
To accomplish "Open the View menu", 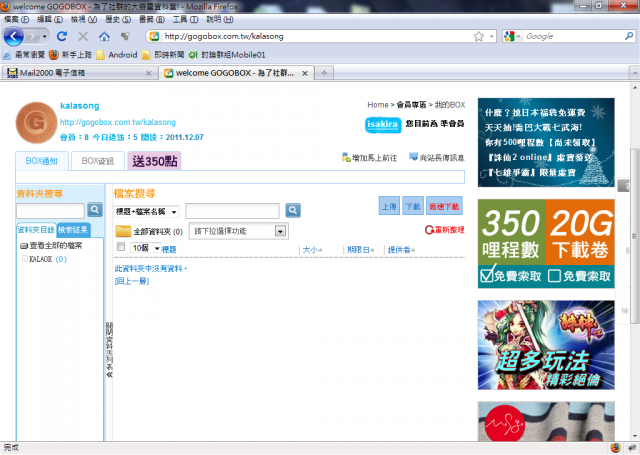I will [84, 19].
